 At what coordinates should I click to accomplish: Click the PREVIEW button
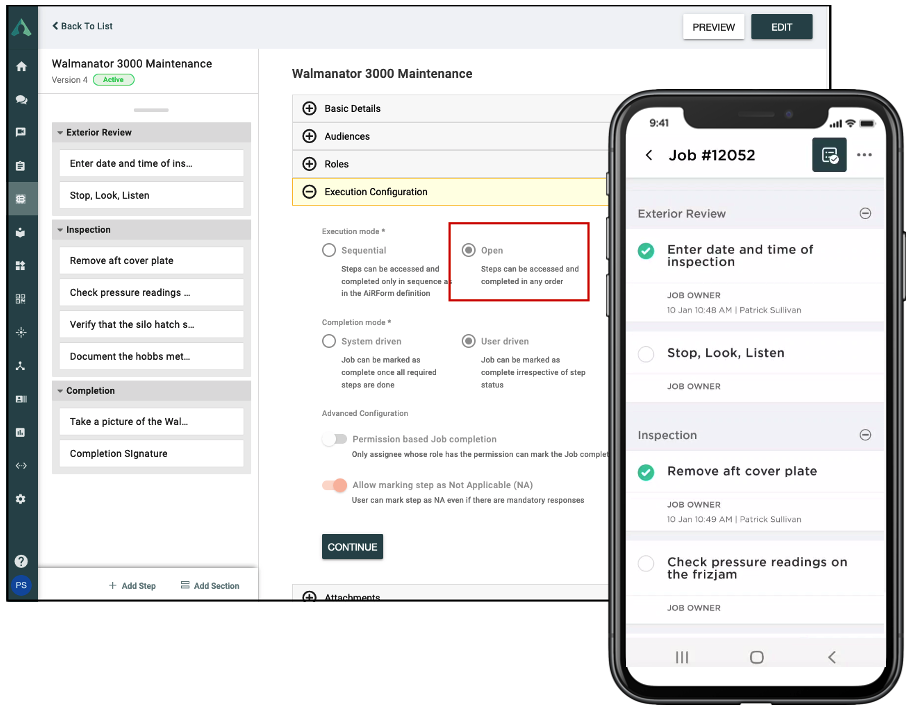click(713, 27)
